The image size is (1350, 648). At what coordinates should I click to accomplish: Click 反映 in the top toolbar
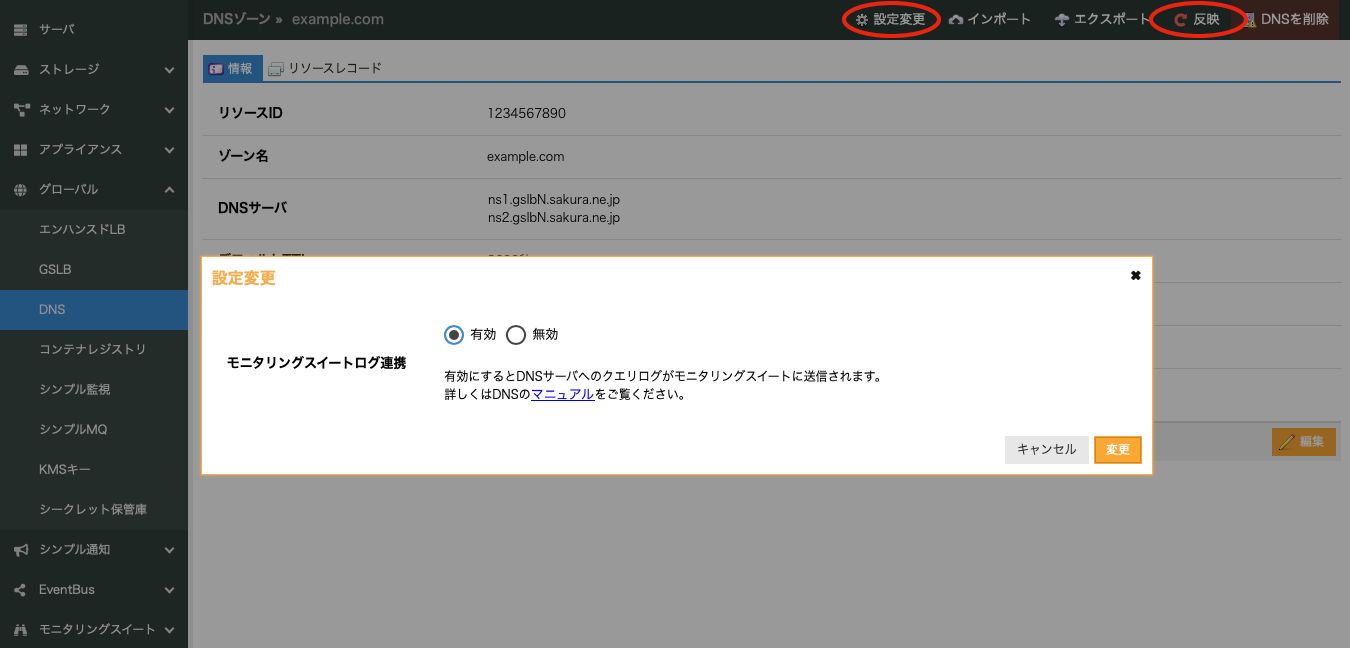[1198, 20]
